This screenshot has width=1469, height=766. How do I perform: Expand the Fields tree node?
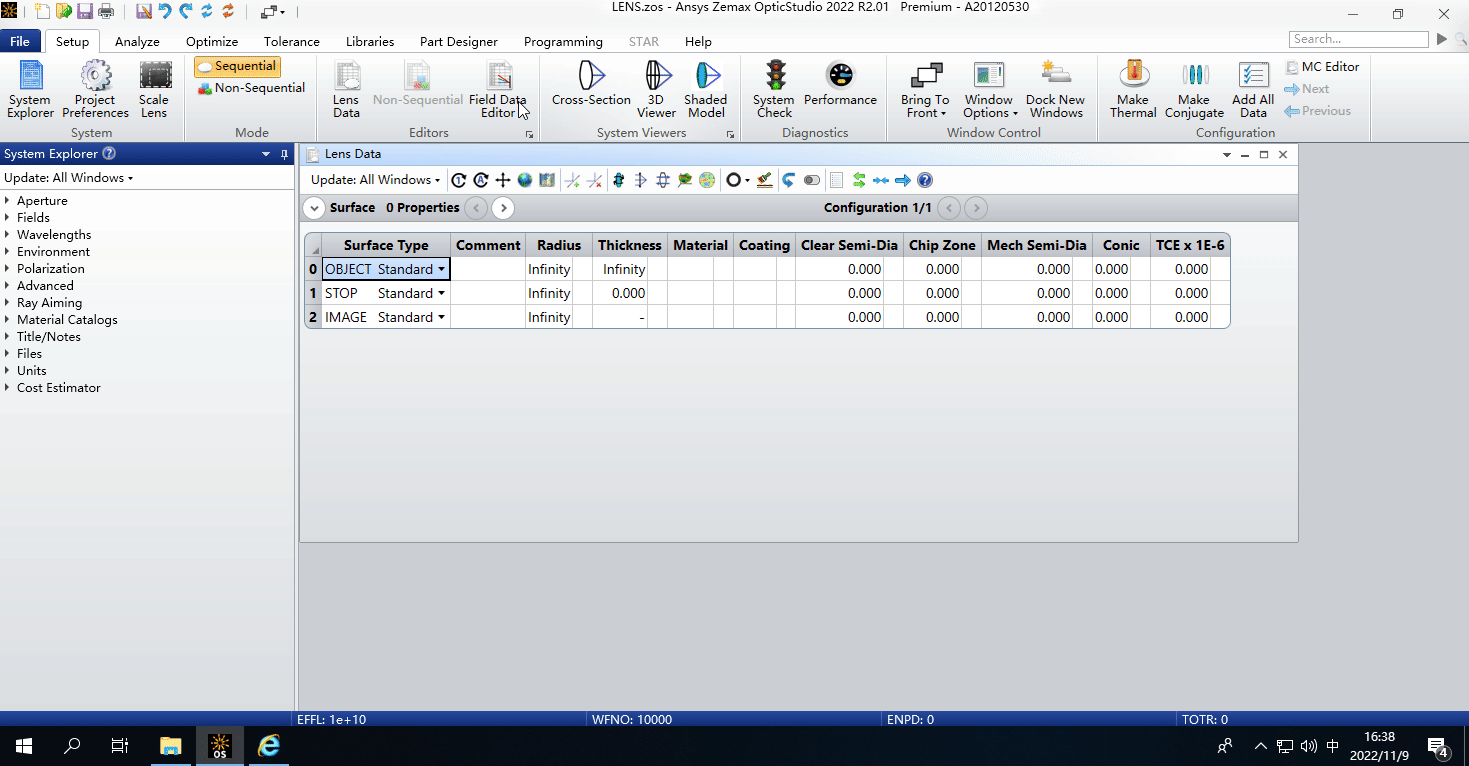(x=8, y=218)
